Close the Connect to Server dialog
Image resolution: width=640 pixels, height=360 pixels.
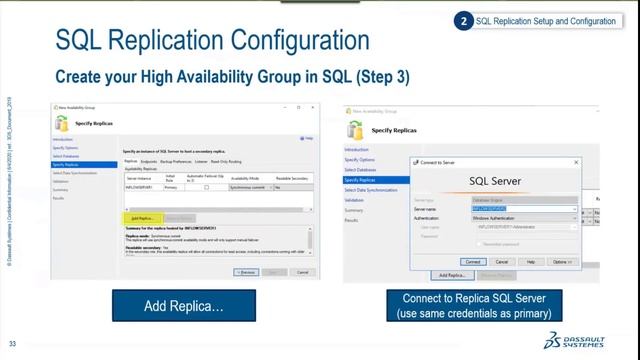click(576, 162)
